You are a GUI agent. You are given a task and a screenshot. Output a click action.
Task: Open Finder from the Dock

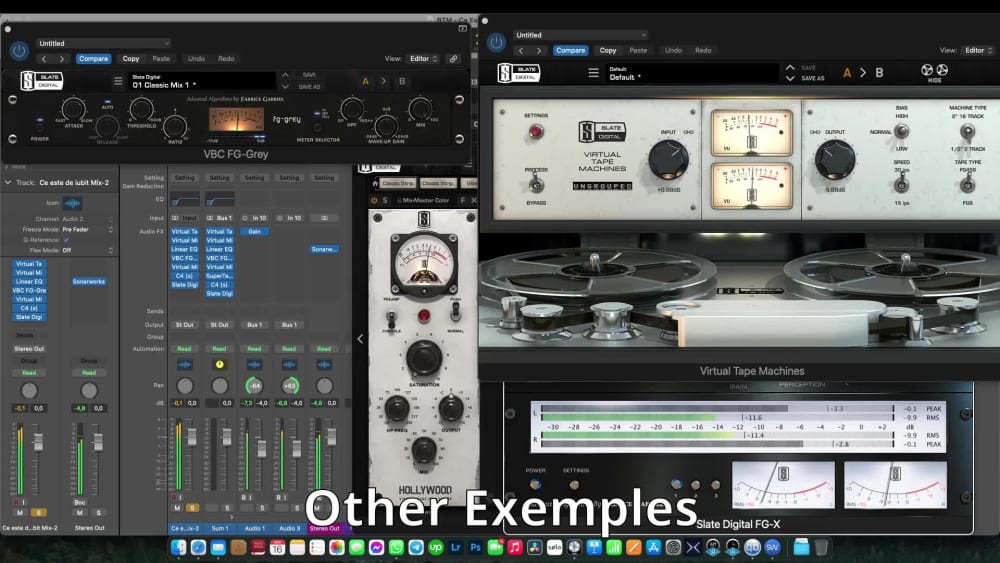click(x=179, y=547)
